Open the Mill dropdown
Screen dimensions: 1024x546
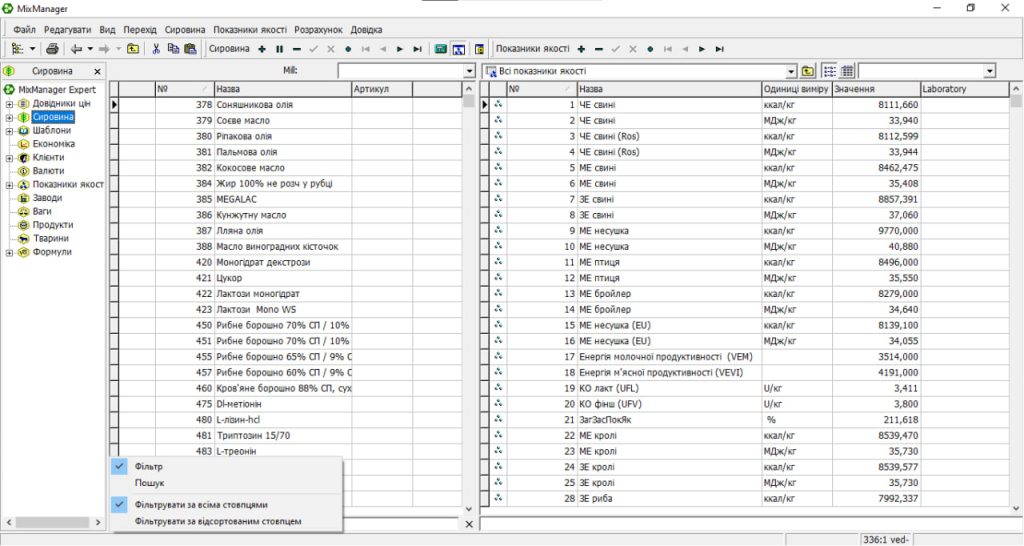[470, 71]
